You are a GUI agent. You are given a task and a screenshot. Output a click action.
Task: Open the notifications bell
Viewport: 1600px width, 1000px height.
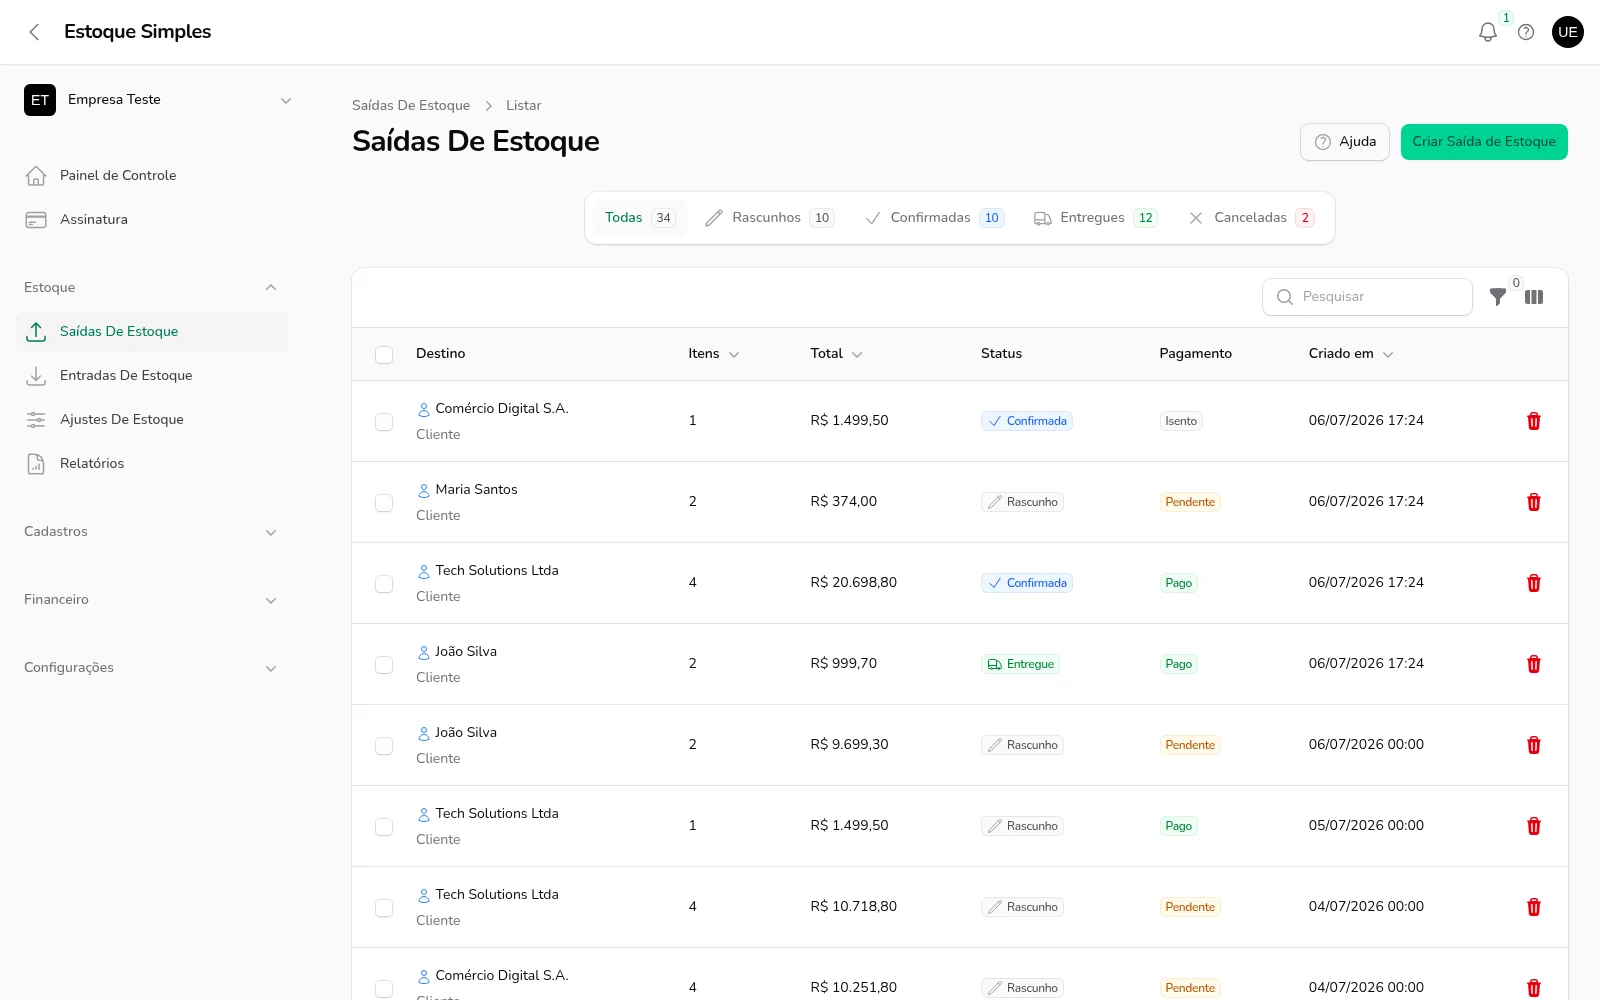[x=1488, y=32]
